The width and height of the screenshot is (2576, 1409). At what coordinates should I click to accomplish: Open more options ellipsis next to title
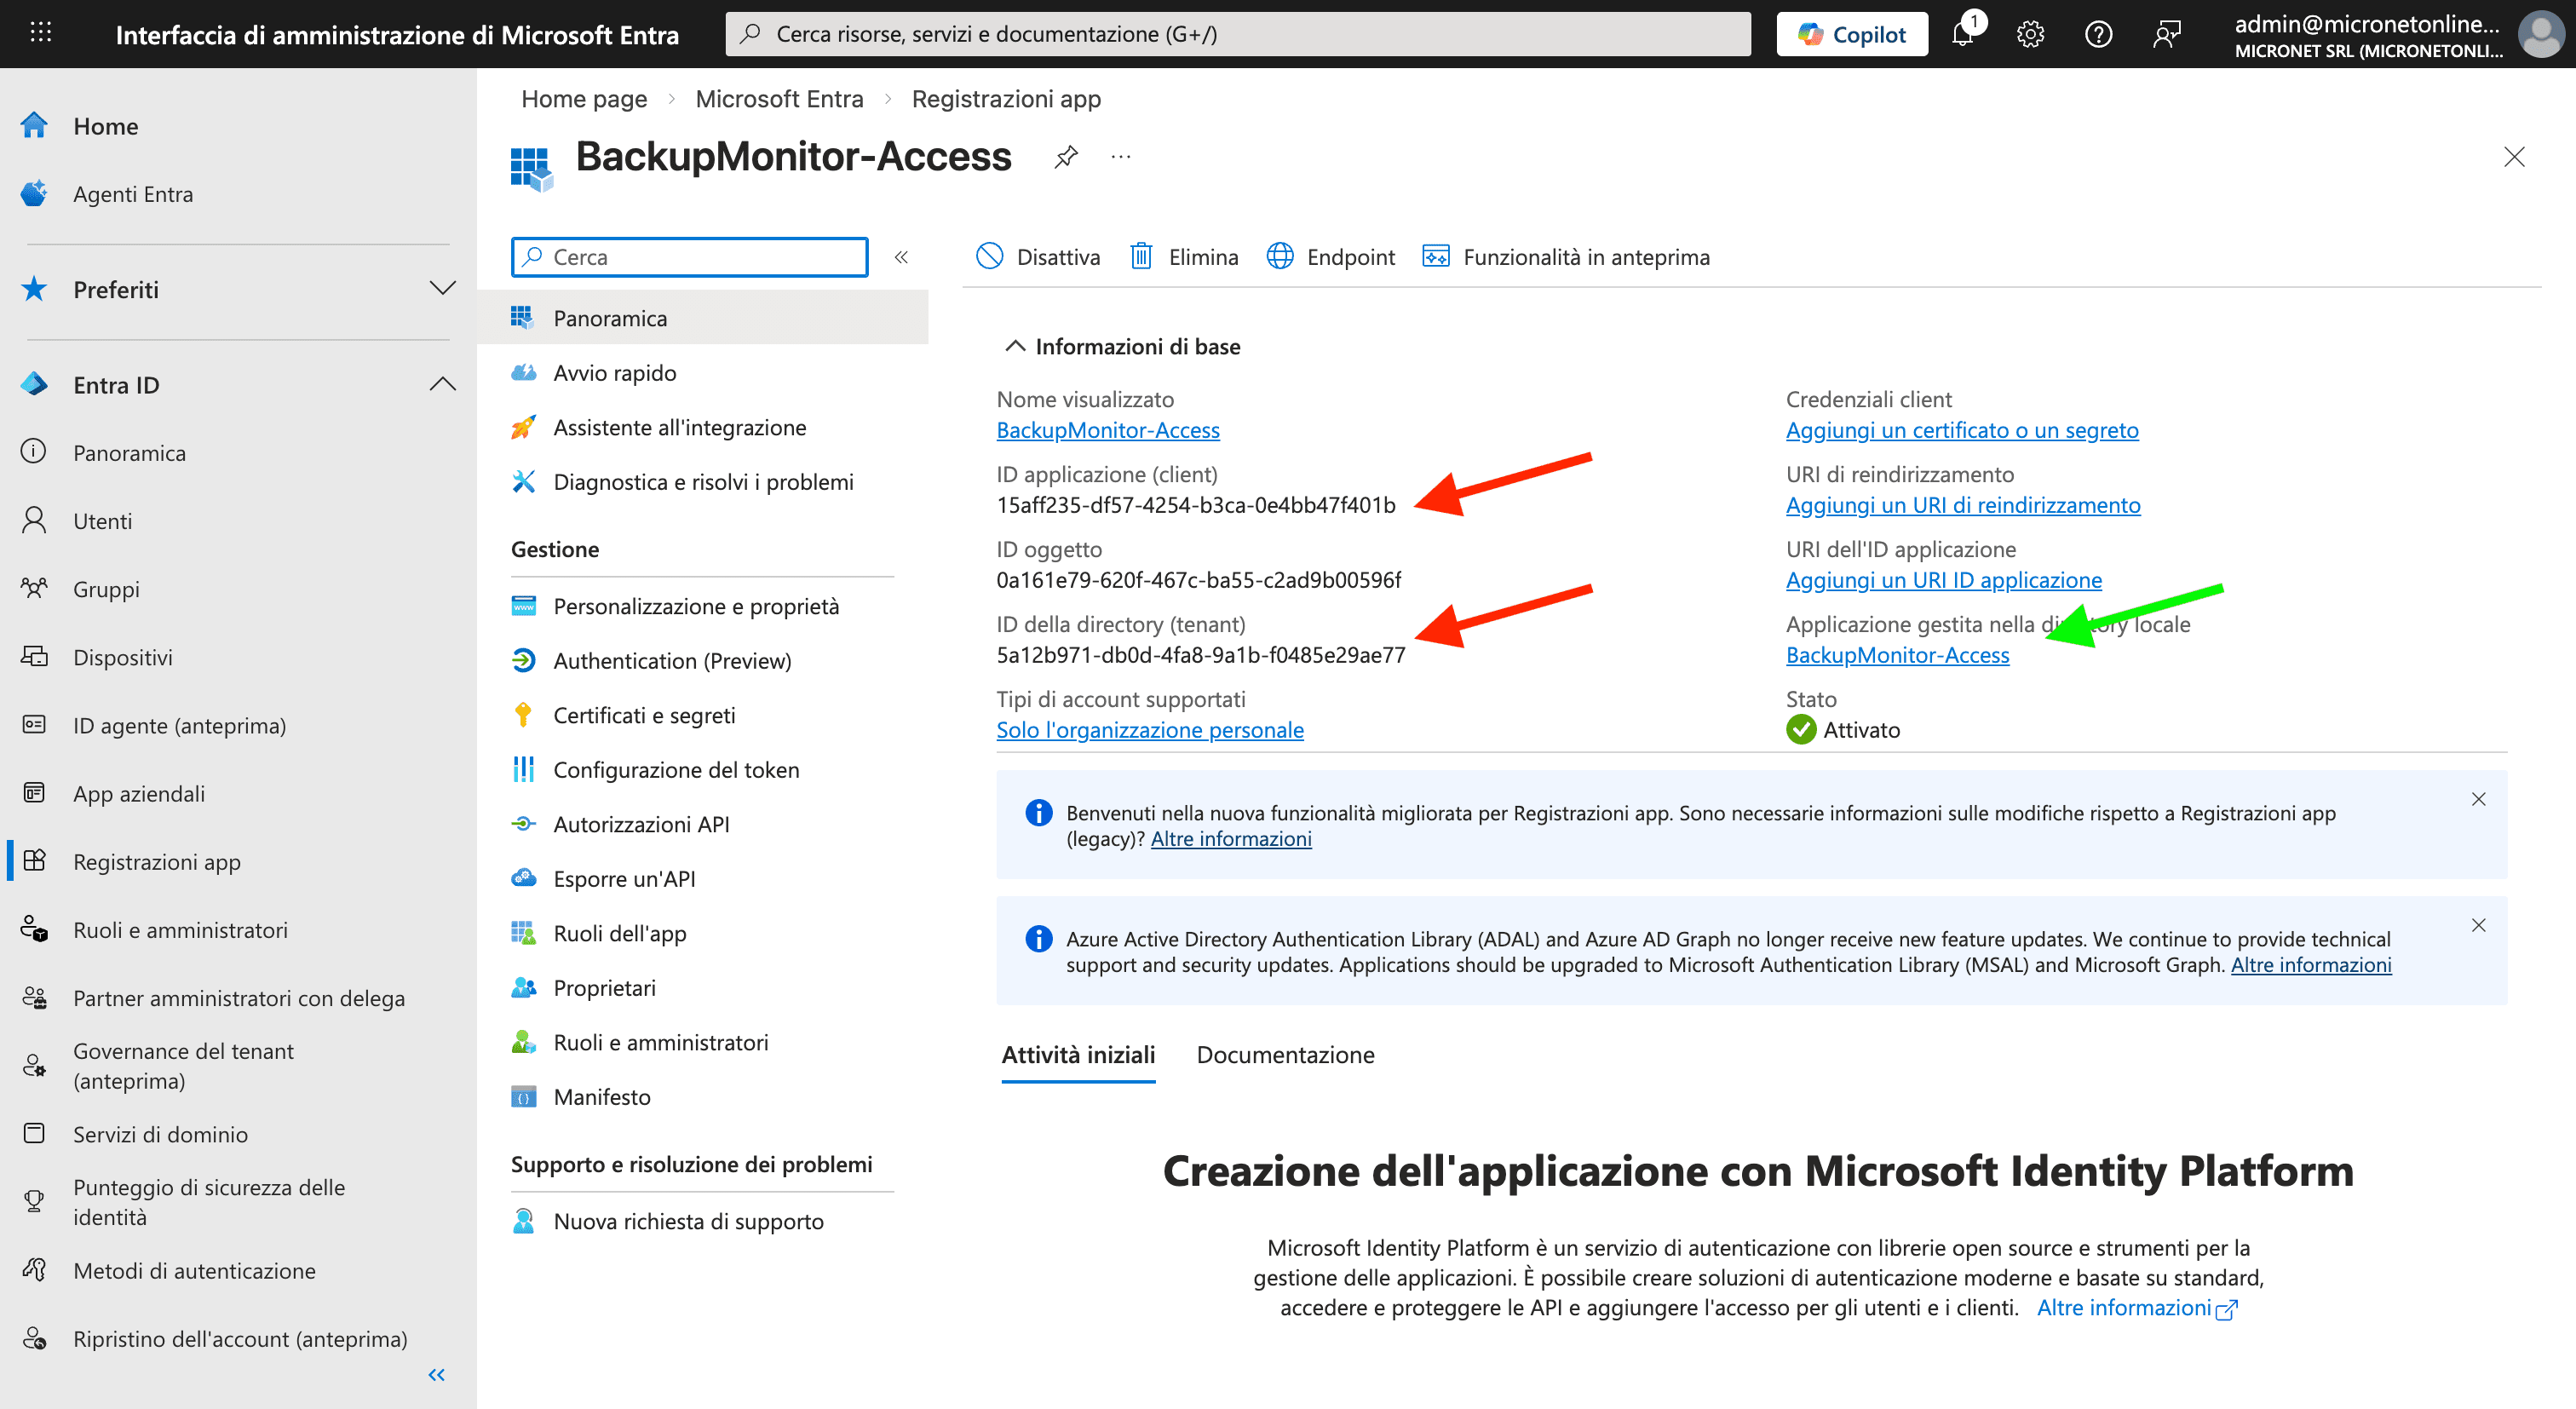pyautogui.click(x=1121, y=157)
